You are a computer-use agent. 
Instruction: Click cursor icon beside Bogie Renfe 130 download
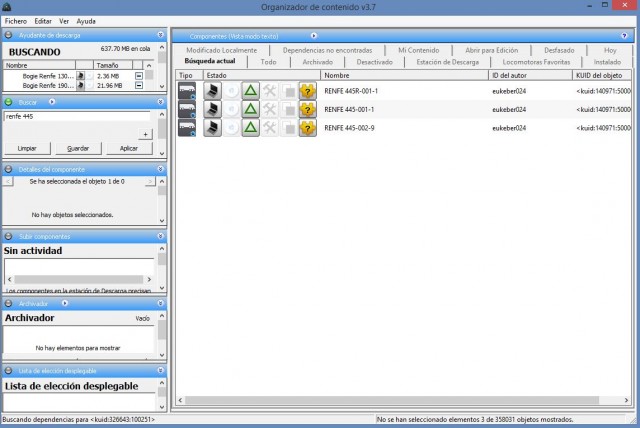[80, 88]
